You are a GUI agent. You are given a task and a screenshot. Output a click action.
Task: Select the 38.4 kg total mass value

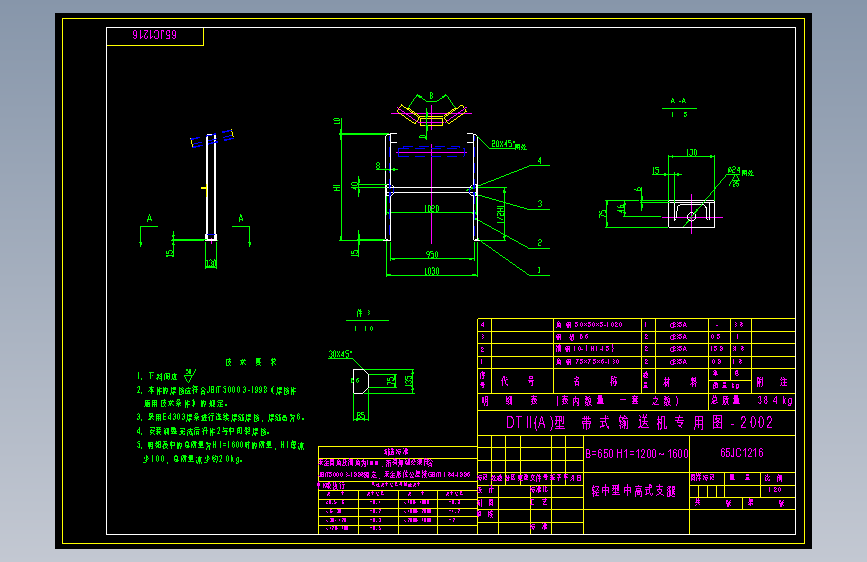[775, 400]
